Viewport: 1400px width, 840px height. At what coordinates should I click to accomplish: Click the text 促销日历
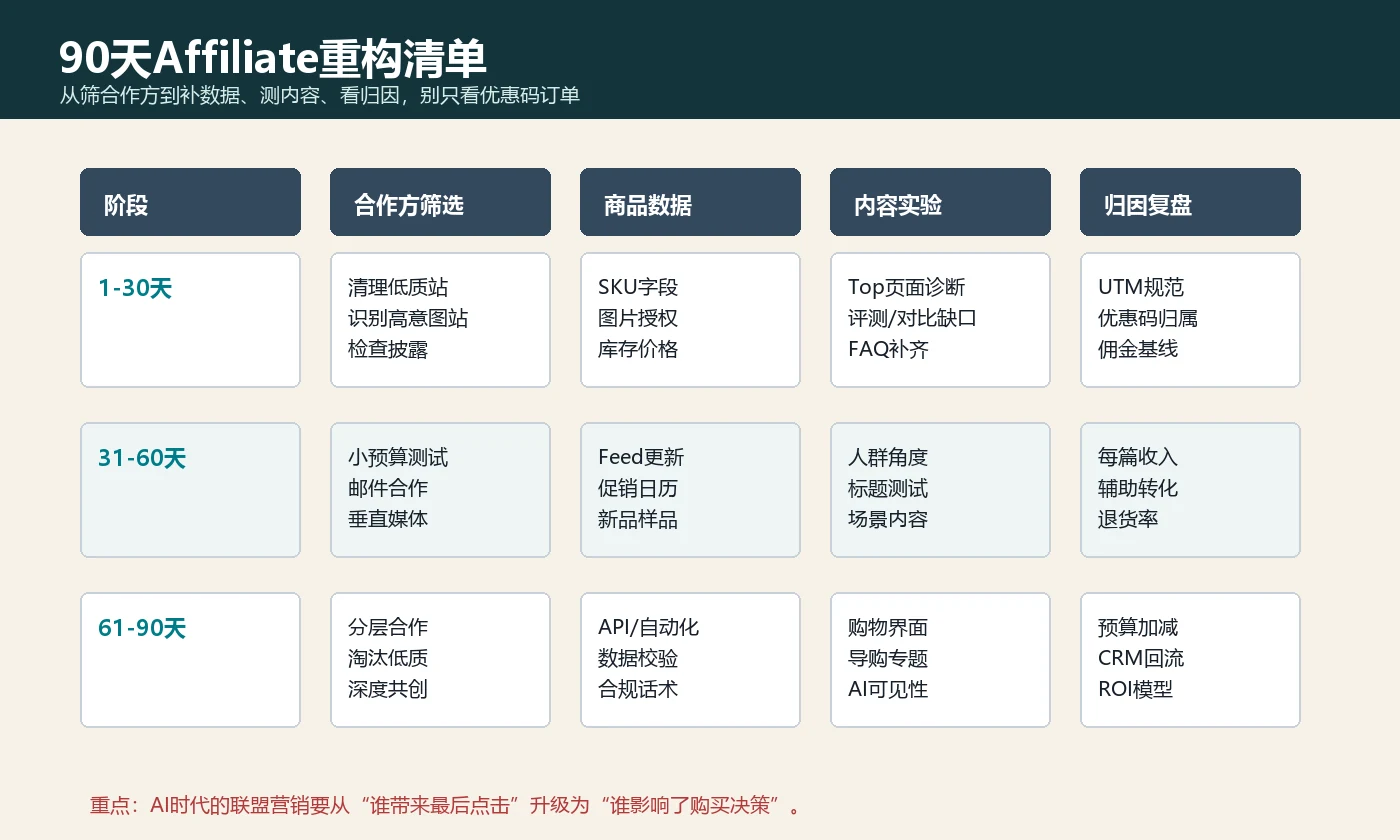pos(638,488)
